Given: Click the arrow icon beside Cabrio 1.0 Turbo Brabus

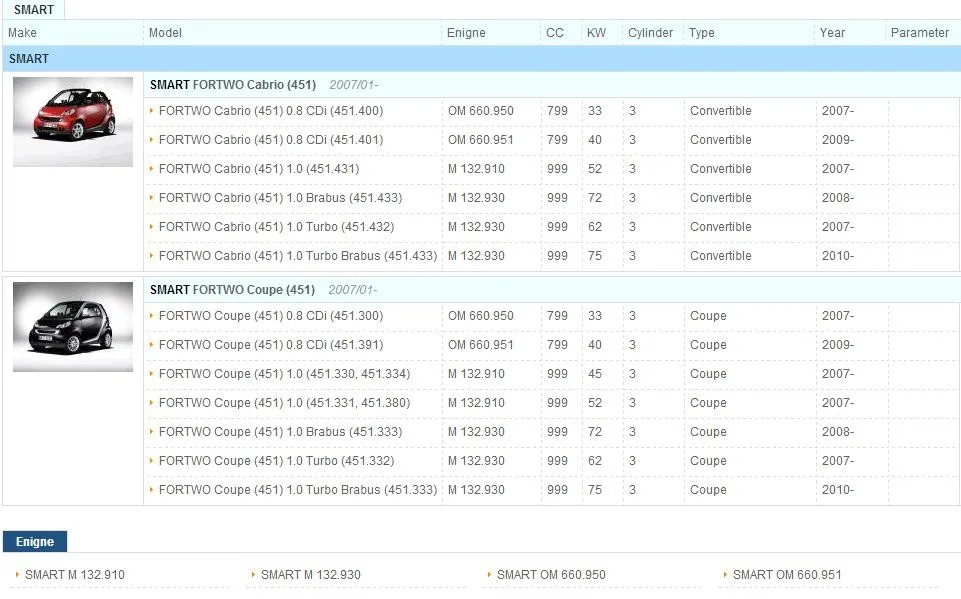Looking at the screenshot, I should (x=151, y=255).
